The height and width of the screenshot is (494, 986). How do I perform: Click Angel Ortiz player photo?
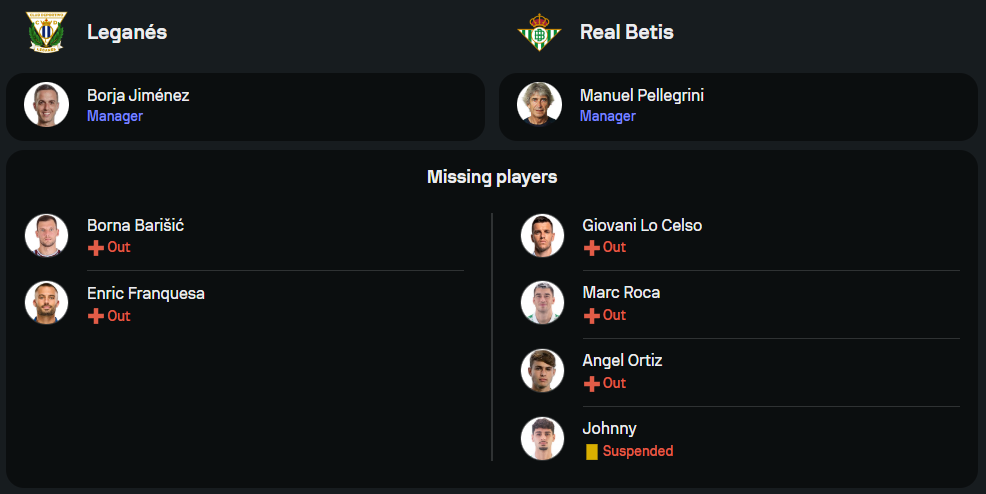click(x=542, y=371)
